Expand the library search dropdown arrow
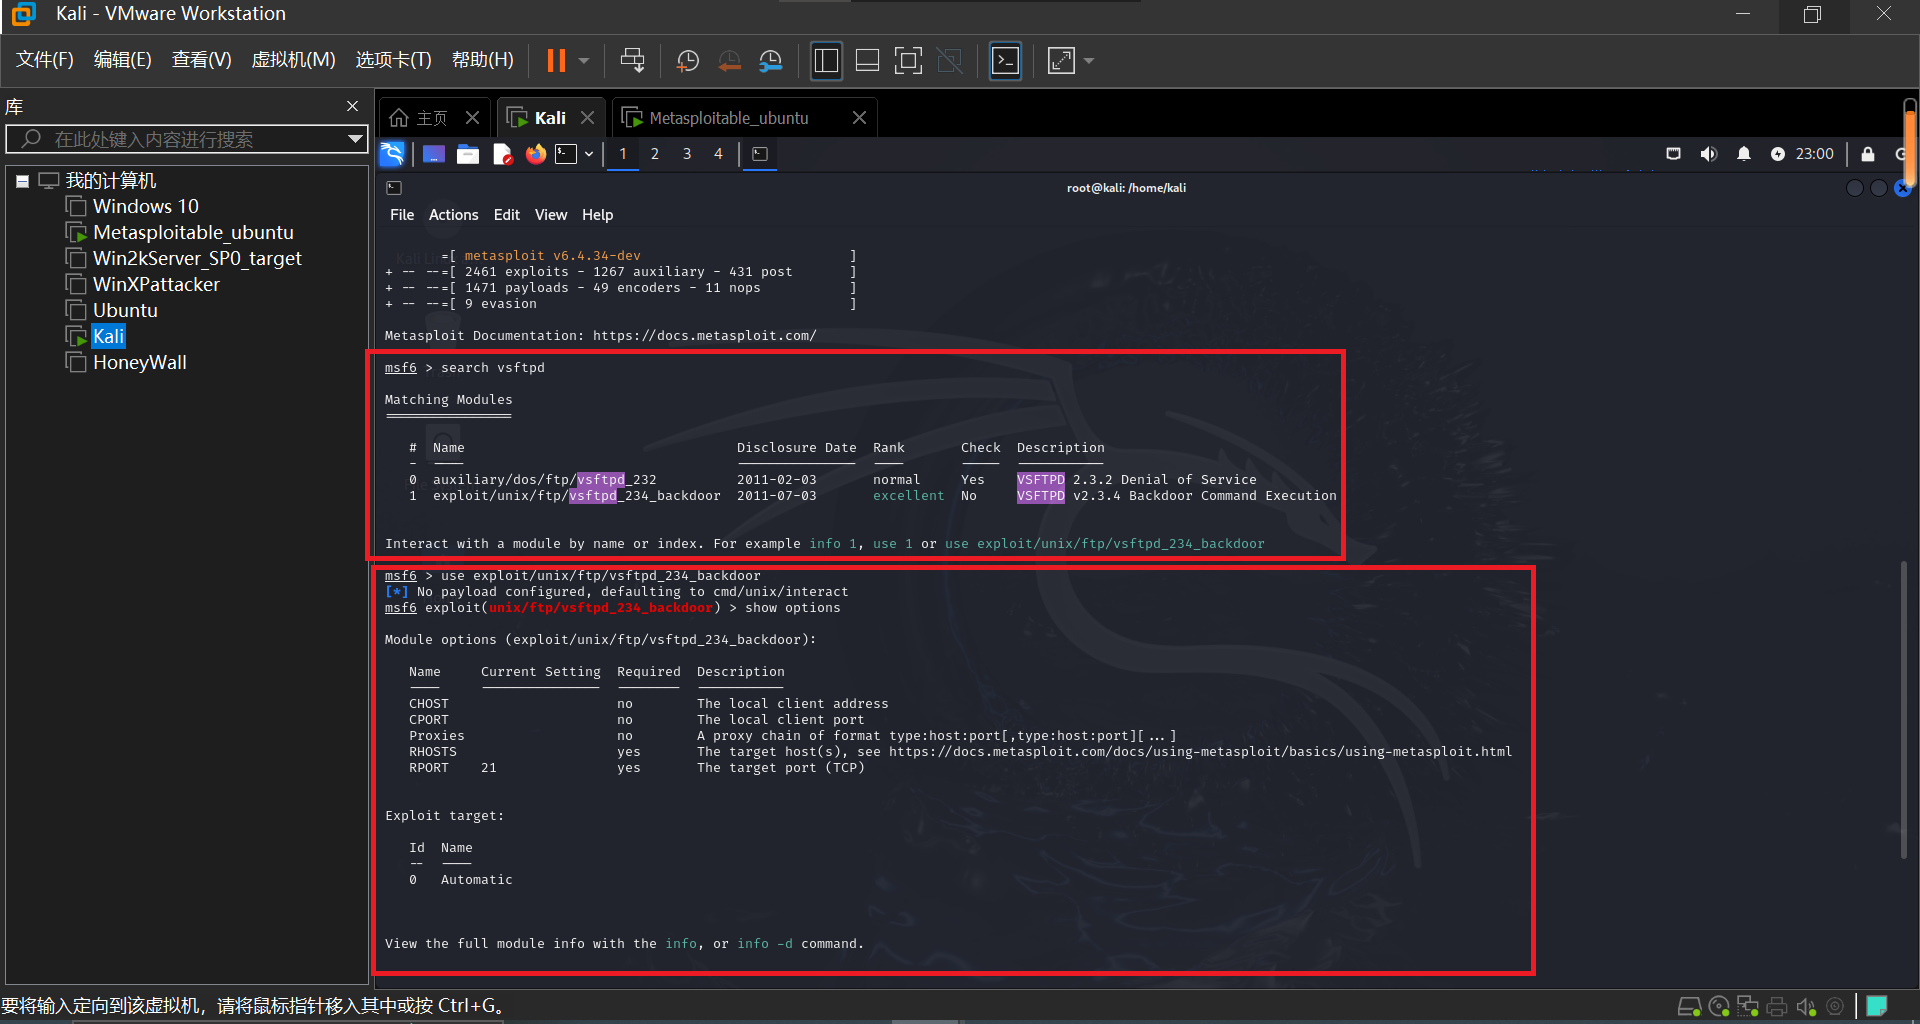This screenshot has height=1024, width=1920. pos(354,139)
